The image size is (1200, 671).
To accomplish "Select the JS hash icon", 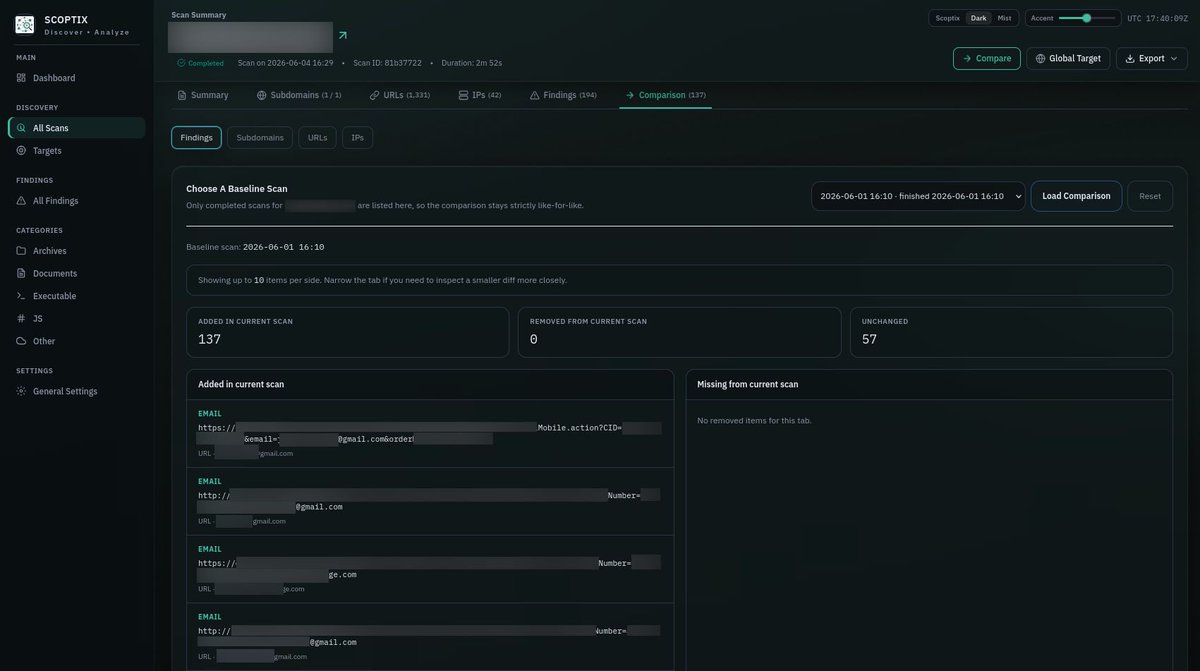I will [x=22, y=319].
